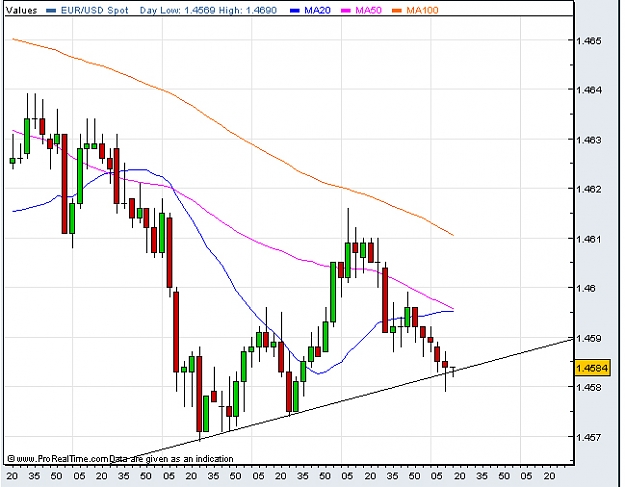The height and width of the screenshot is (487, 625).
Task: Click the yellow current price tag 1.4584
Action: click(592, 368)
